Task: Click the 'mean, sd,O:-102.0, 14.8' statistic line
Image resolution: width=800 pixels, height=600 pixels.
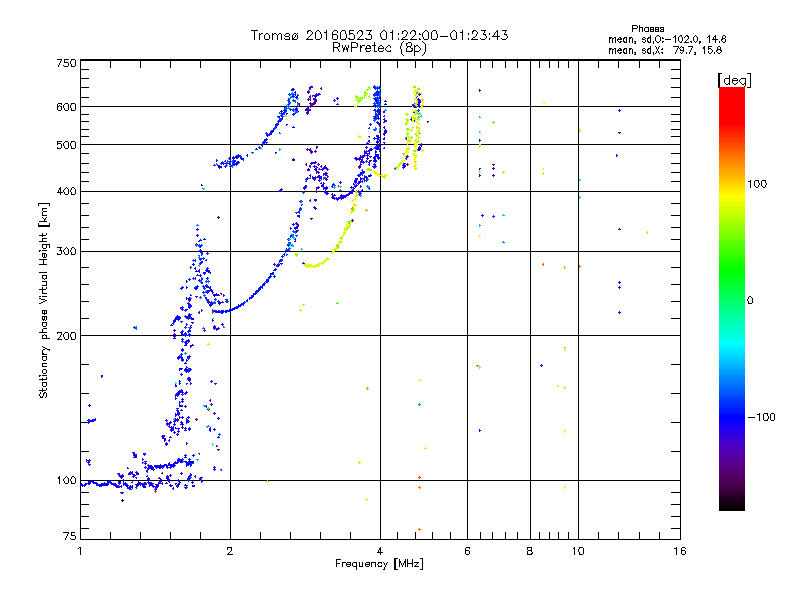Action: pyautogui.click(x=667, y=39)
